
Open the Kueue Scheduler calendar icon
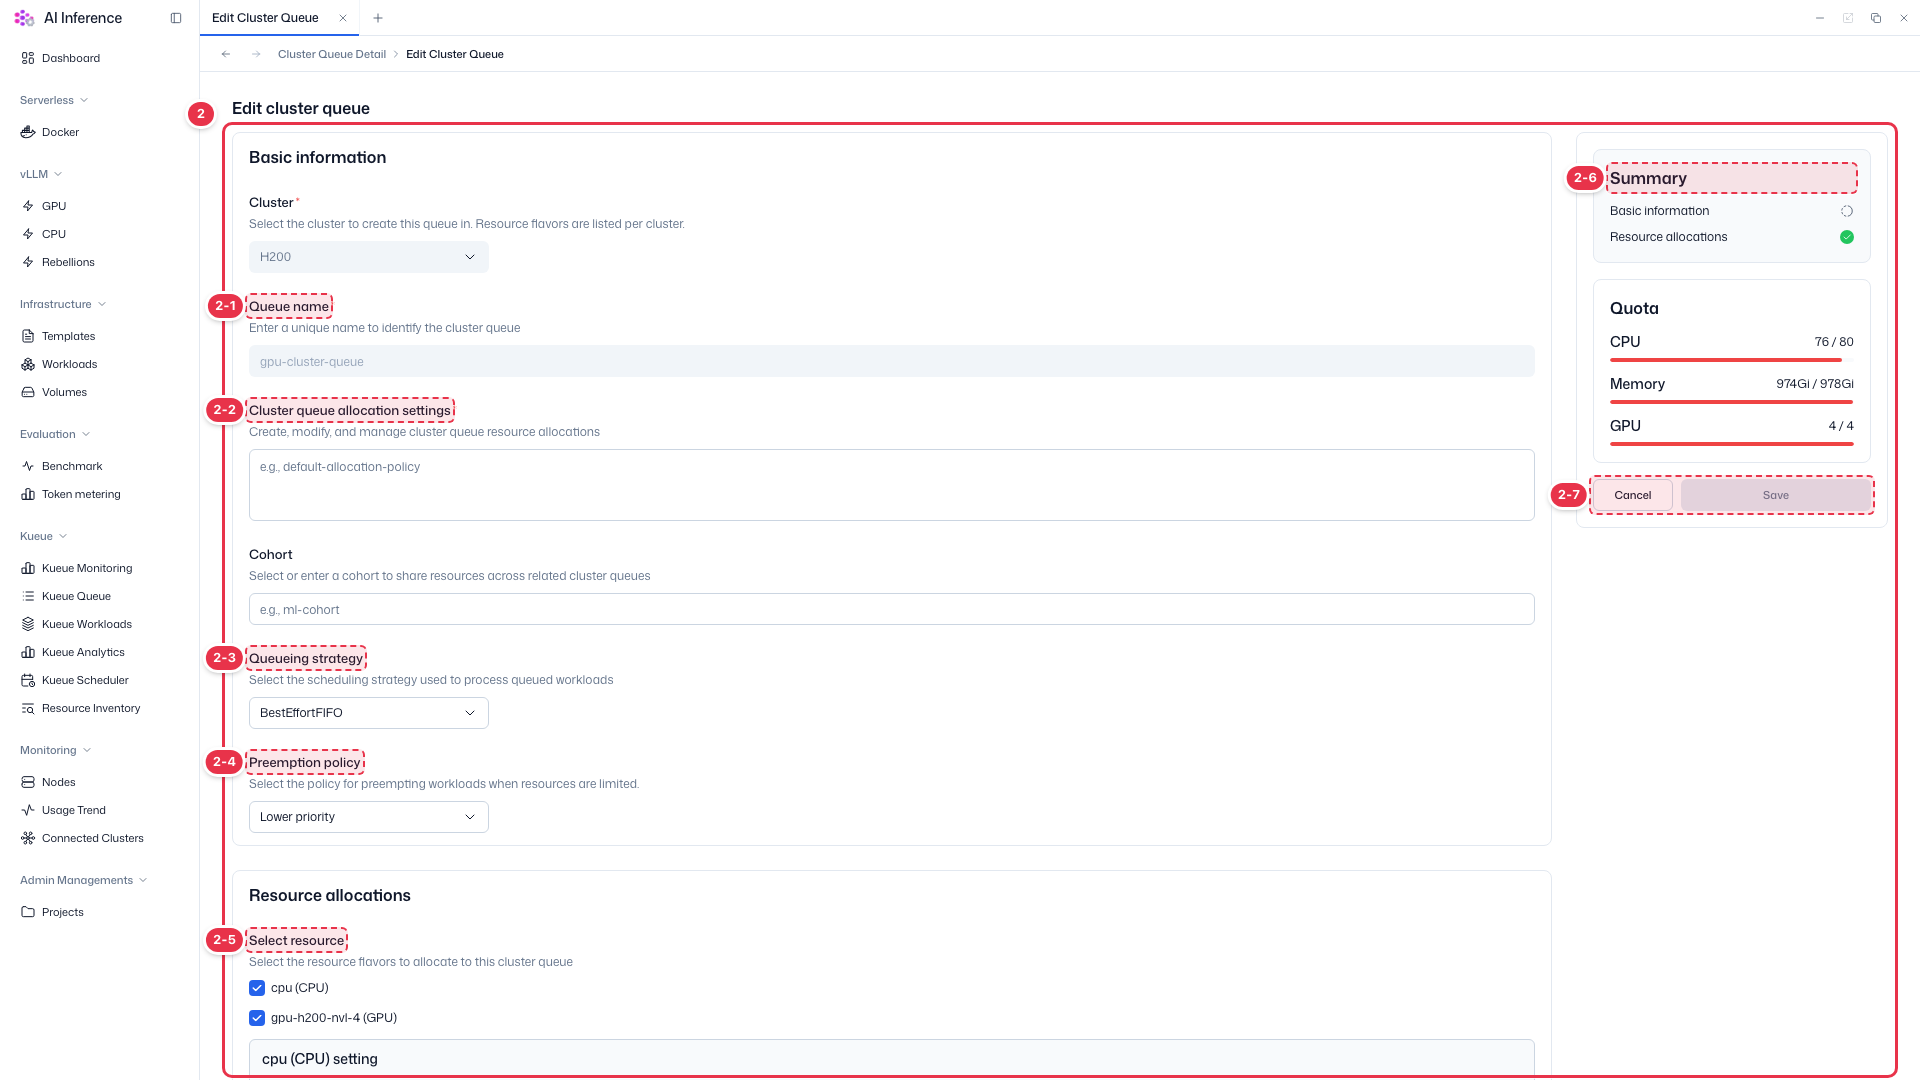(x=28, y=680)
